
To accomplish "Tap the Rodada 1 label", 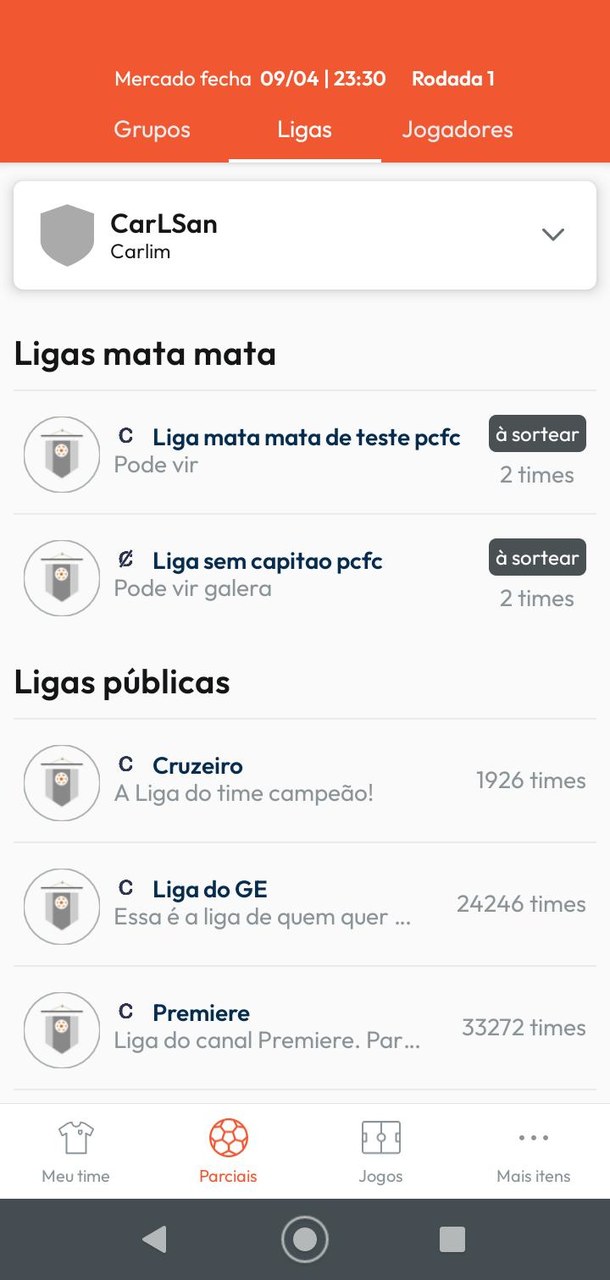I will click(x=453, y=79).
